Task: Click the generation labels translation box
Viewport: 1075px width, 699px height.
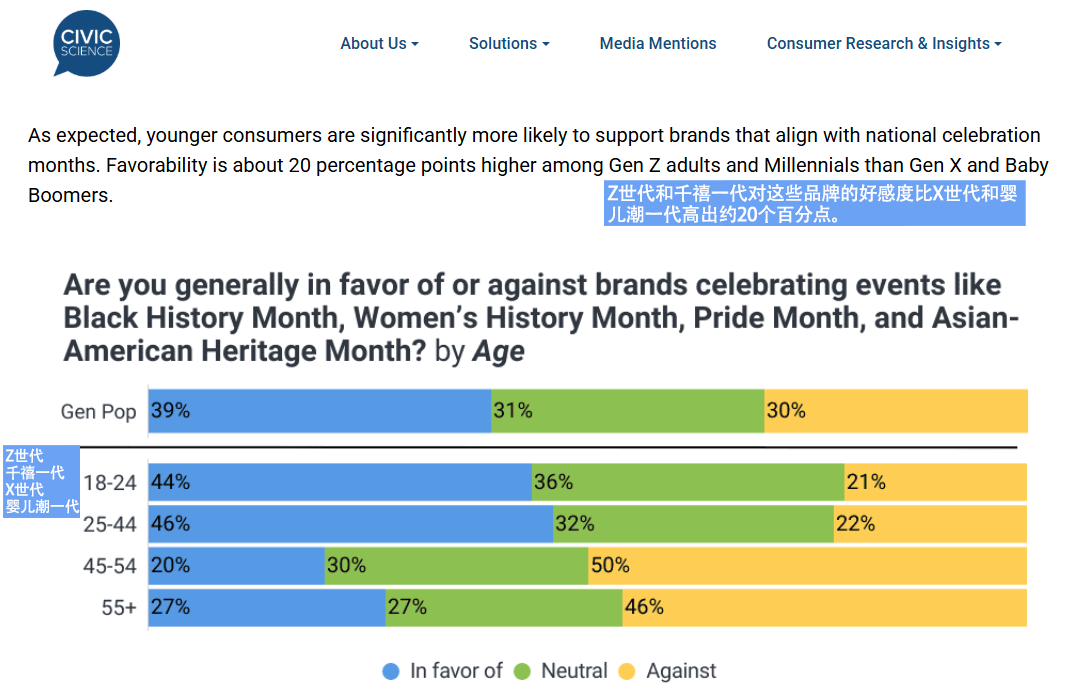Action: click(42, 481)
